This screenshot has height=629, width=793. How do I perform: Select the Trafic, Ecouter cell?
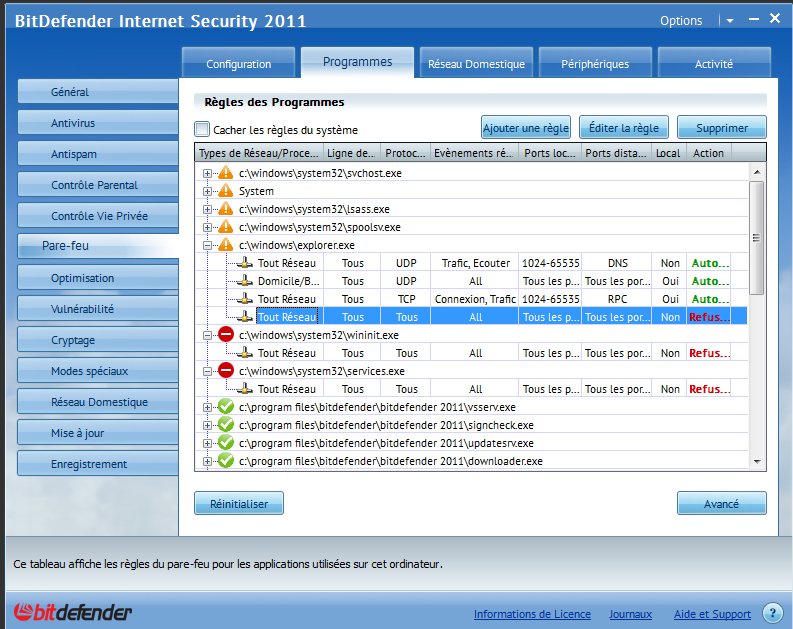coord(475,263)
